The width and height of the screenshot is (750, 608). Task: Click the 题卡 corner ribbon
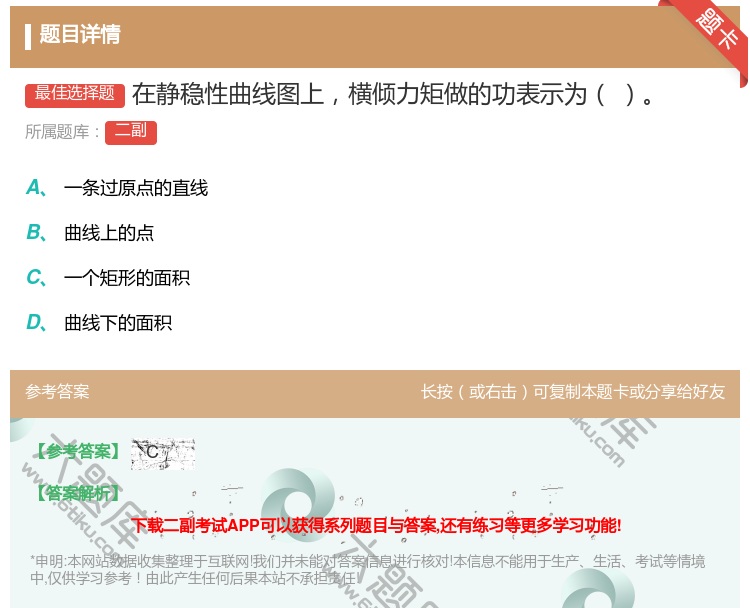(x=715, y=31)
